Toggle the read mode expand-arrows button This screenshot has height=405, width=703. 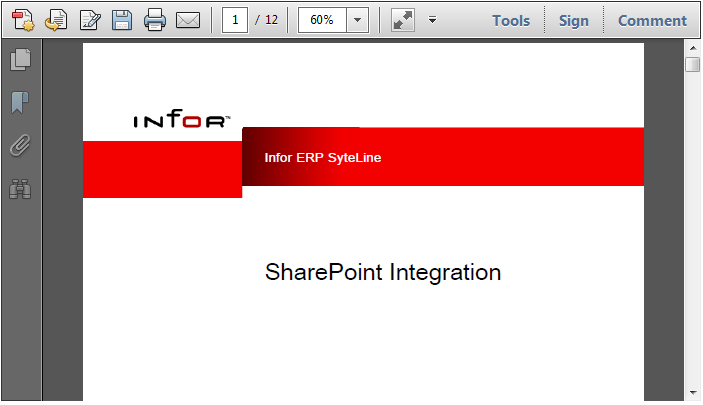pyautogui.click(x=403, y=20)
